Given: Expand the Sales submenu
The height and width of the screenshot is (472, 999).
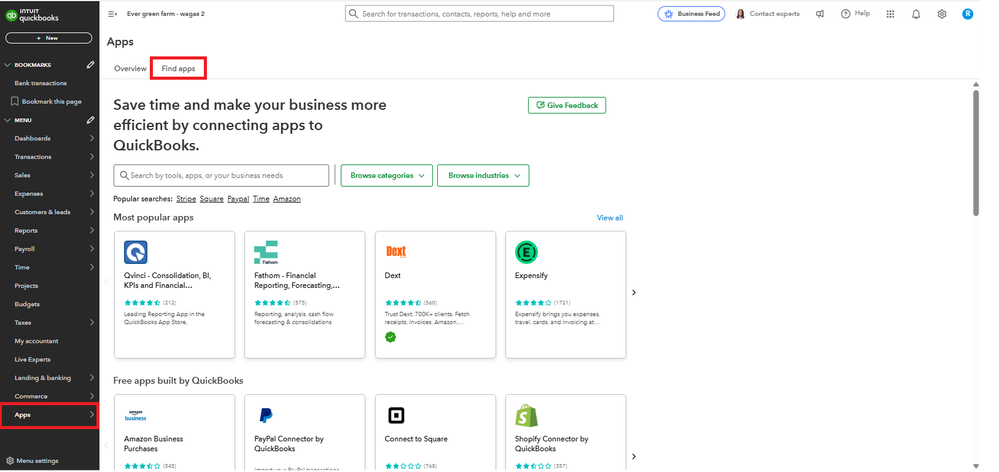Looking at the screenshot, I should (x=92, y=175).
